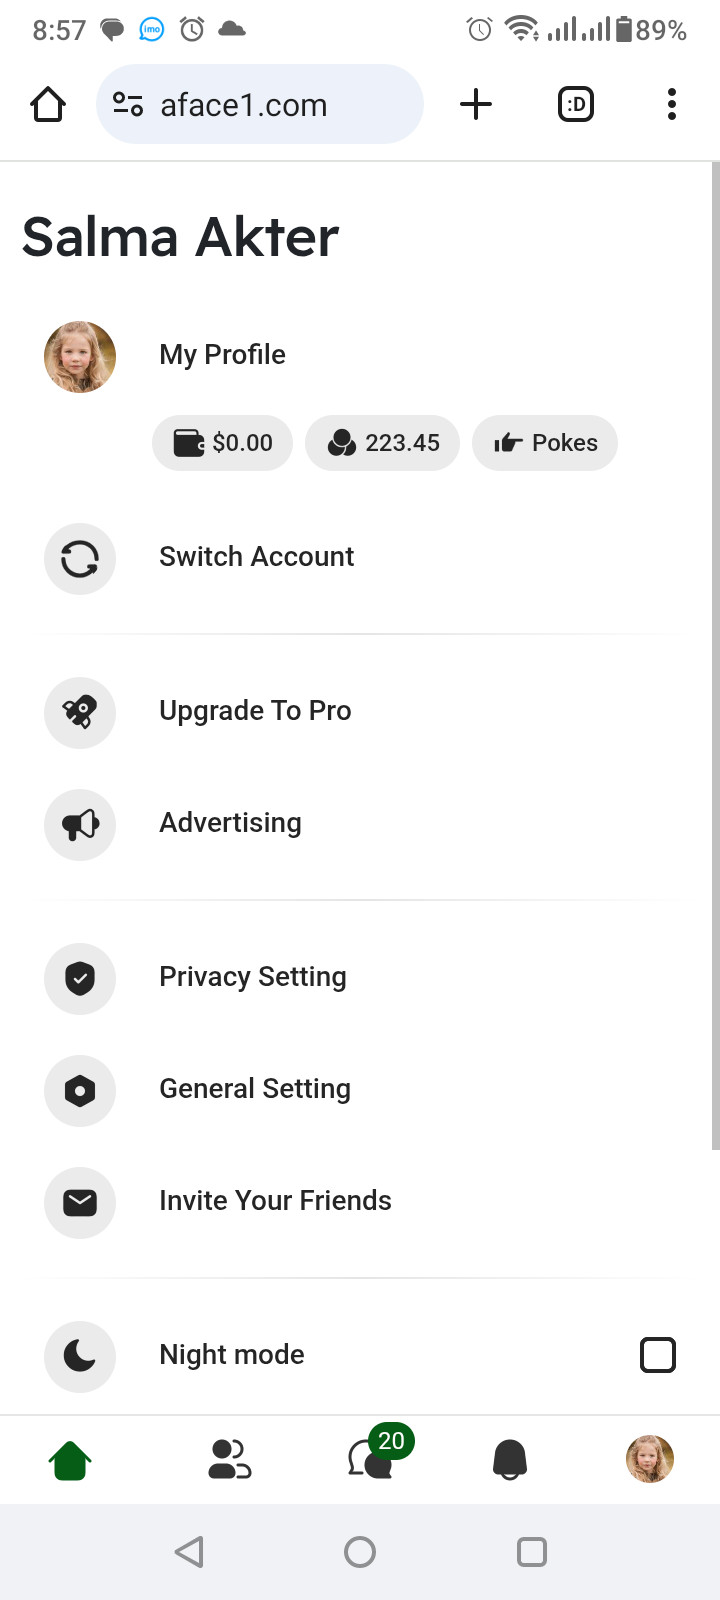Select the Night mode label
This screenshot has height=1600, width=720.
pyautogui.click(x=232, y=1354)
